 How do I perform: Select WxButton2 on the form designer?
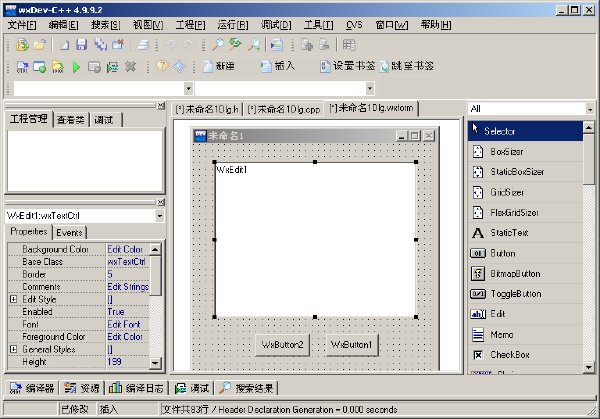click(x=282, y=345)
